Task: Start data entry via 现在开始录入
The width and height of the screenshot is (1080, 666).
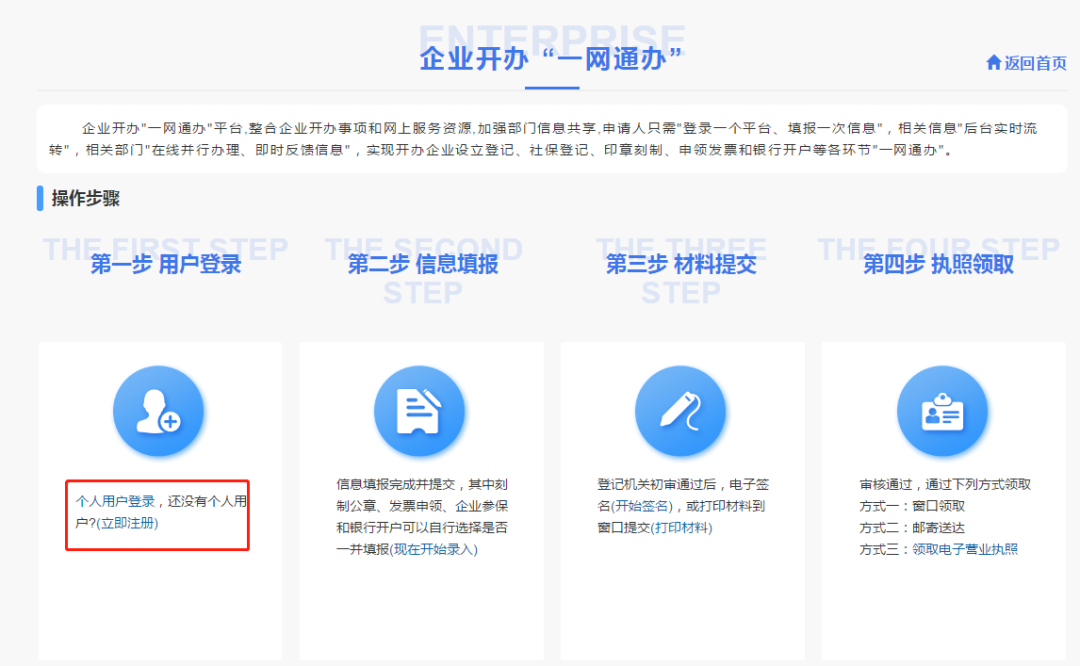Action: [435, 549]
